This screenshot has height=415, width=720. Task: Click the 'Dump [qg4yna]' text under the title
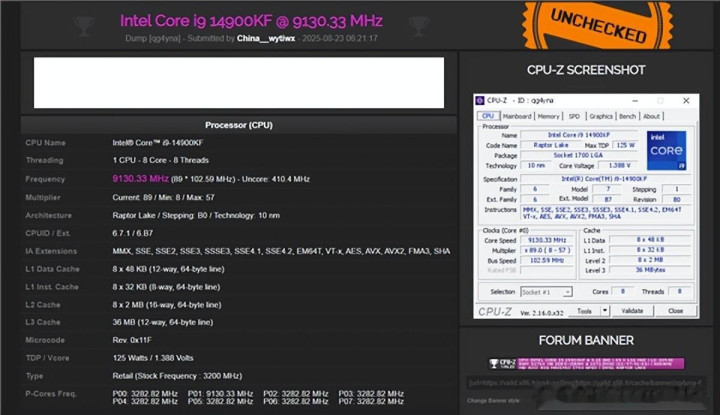(152, 38)
